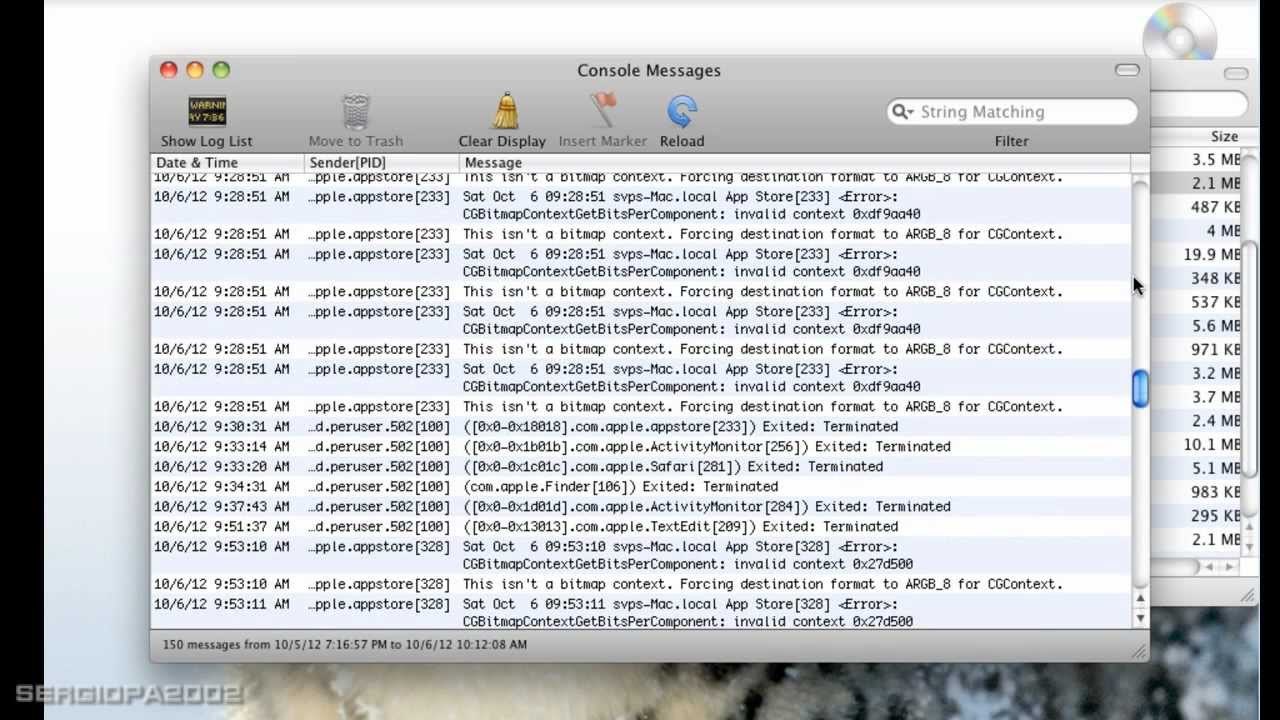Click the Insert Marker flag icon
This screenshot has height=720, width=1280.
pyautogui.click(x=604, y=111)
